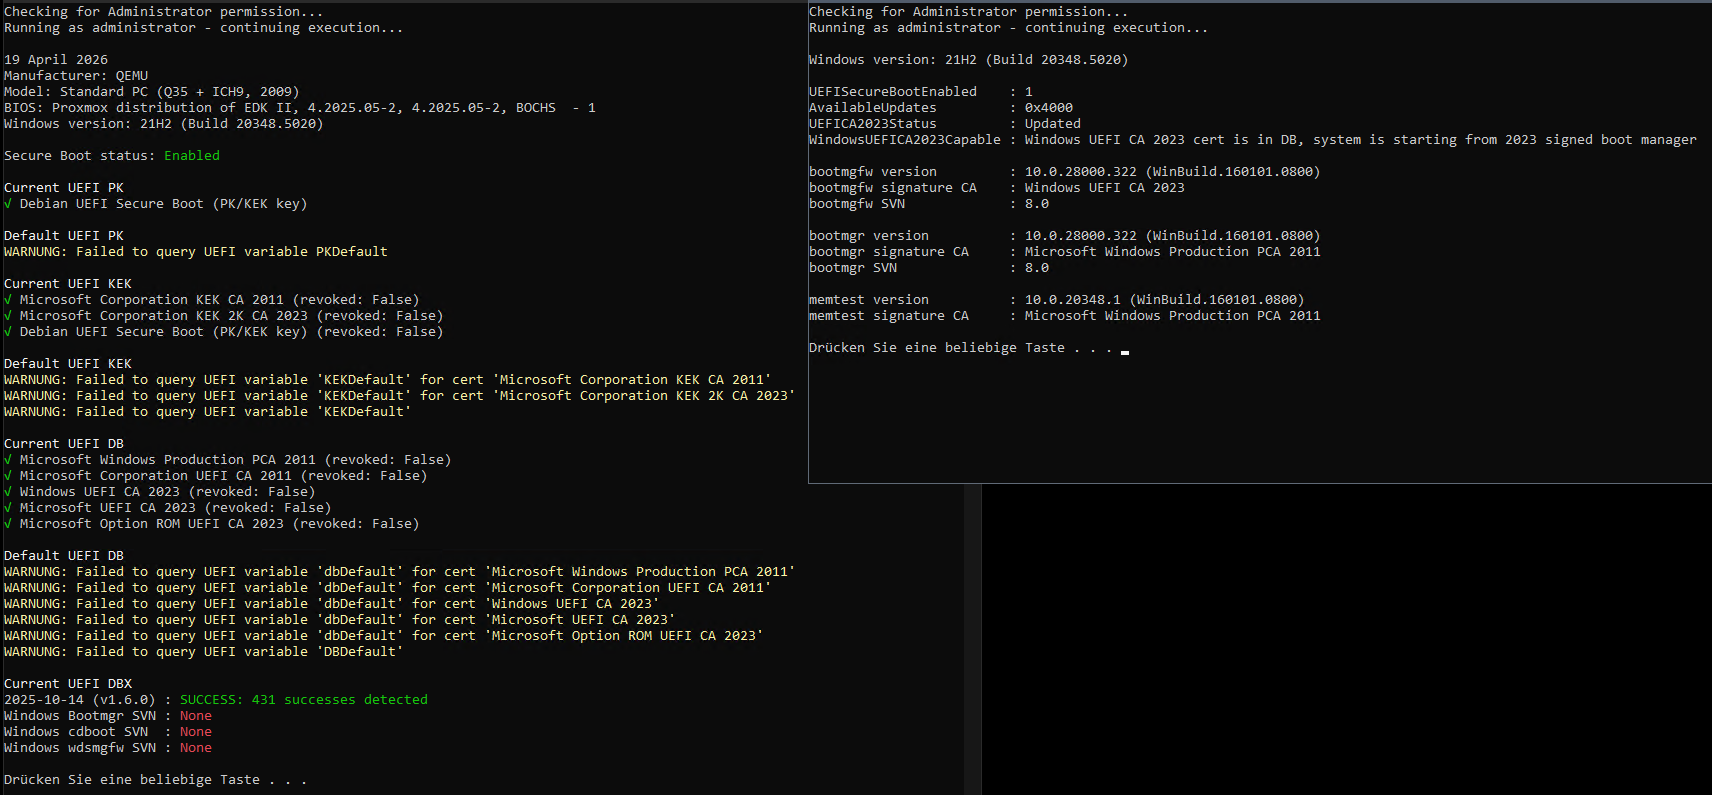Click 'Drücken Sie eine beliebige Taste' in right console
The height and width of the screenshot is (795, 1712).
(x=937, y=348)
